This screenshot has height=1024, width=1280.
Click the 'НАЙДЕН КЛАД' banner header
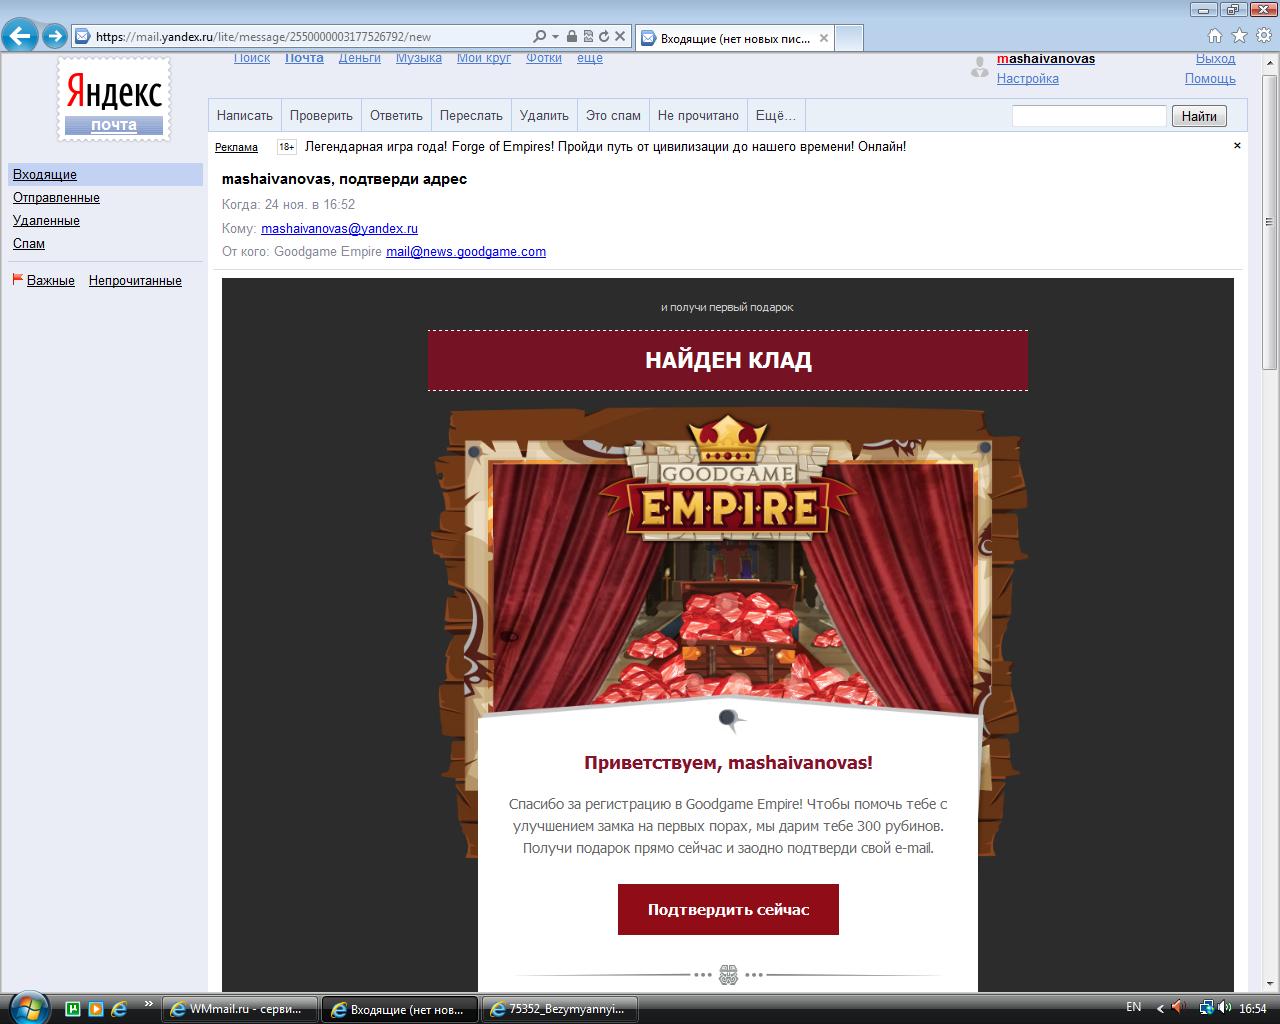pos(728,360)
